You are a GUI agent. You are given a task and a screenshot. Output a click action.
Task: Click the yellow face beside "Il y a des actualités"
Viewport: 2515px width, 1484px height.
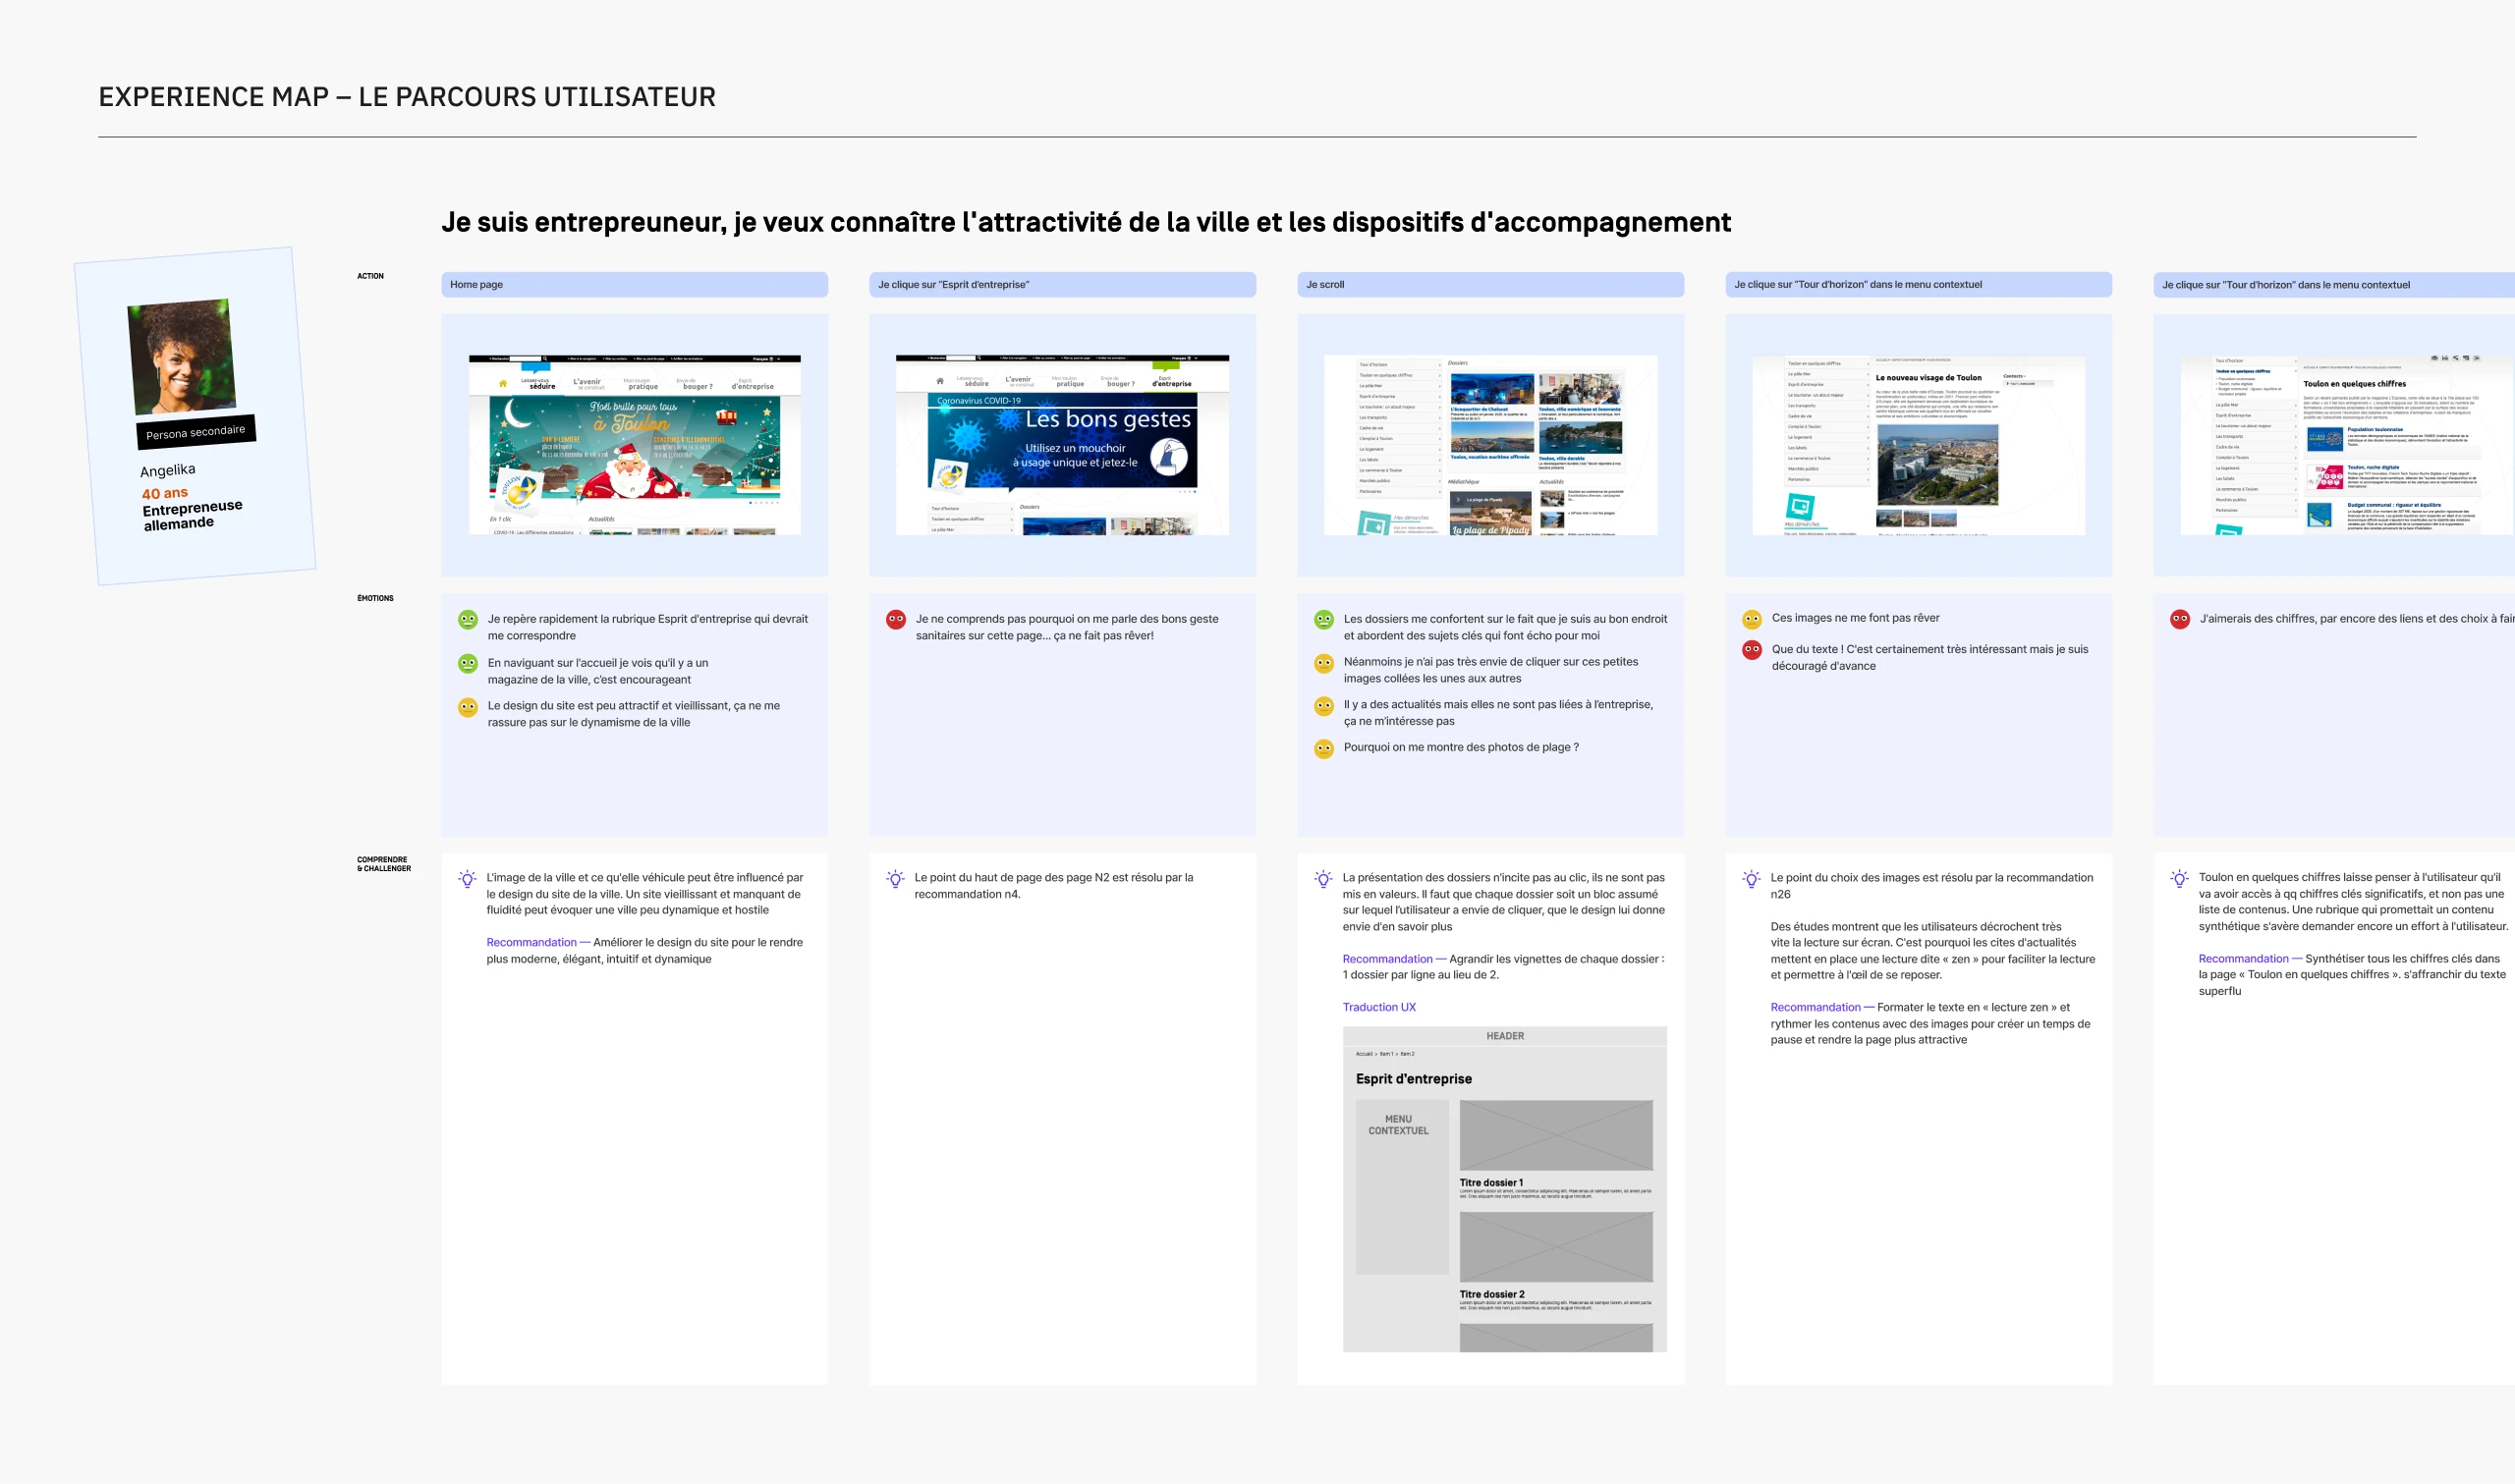[x=1324, y=706]
